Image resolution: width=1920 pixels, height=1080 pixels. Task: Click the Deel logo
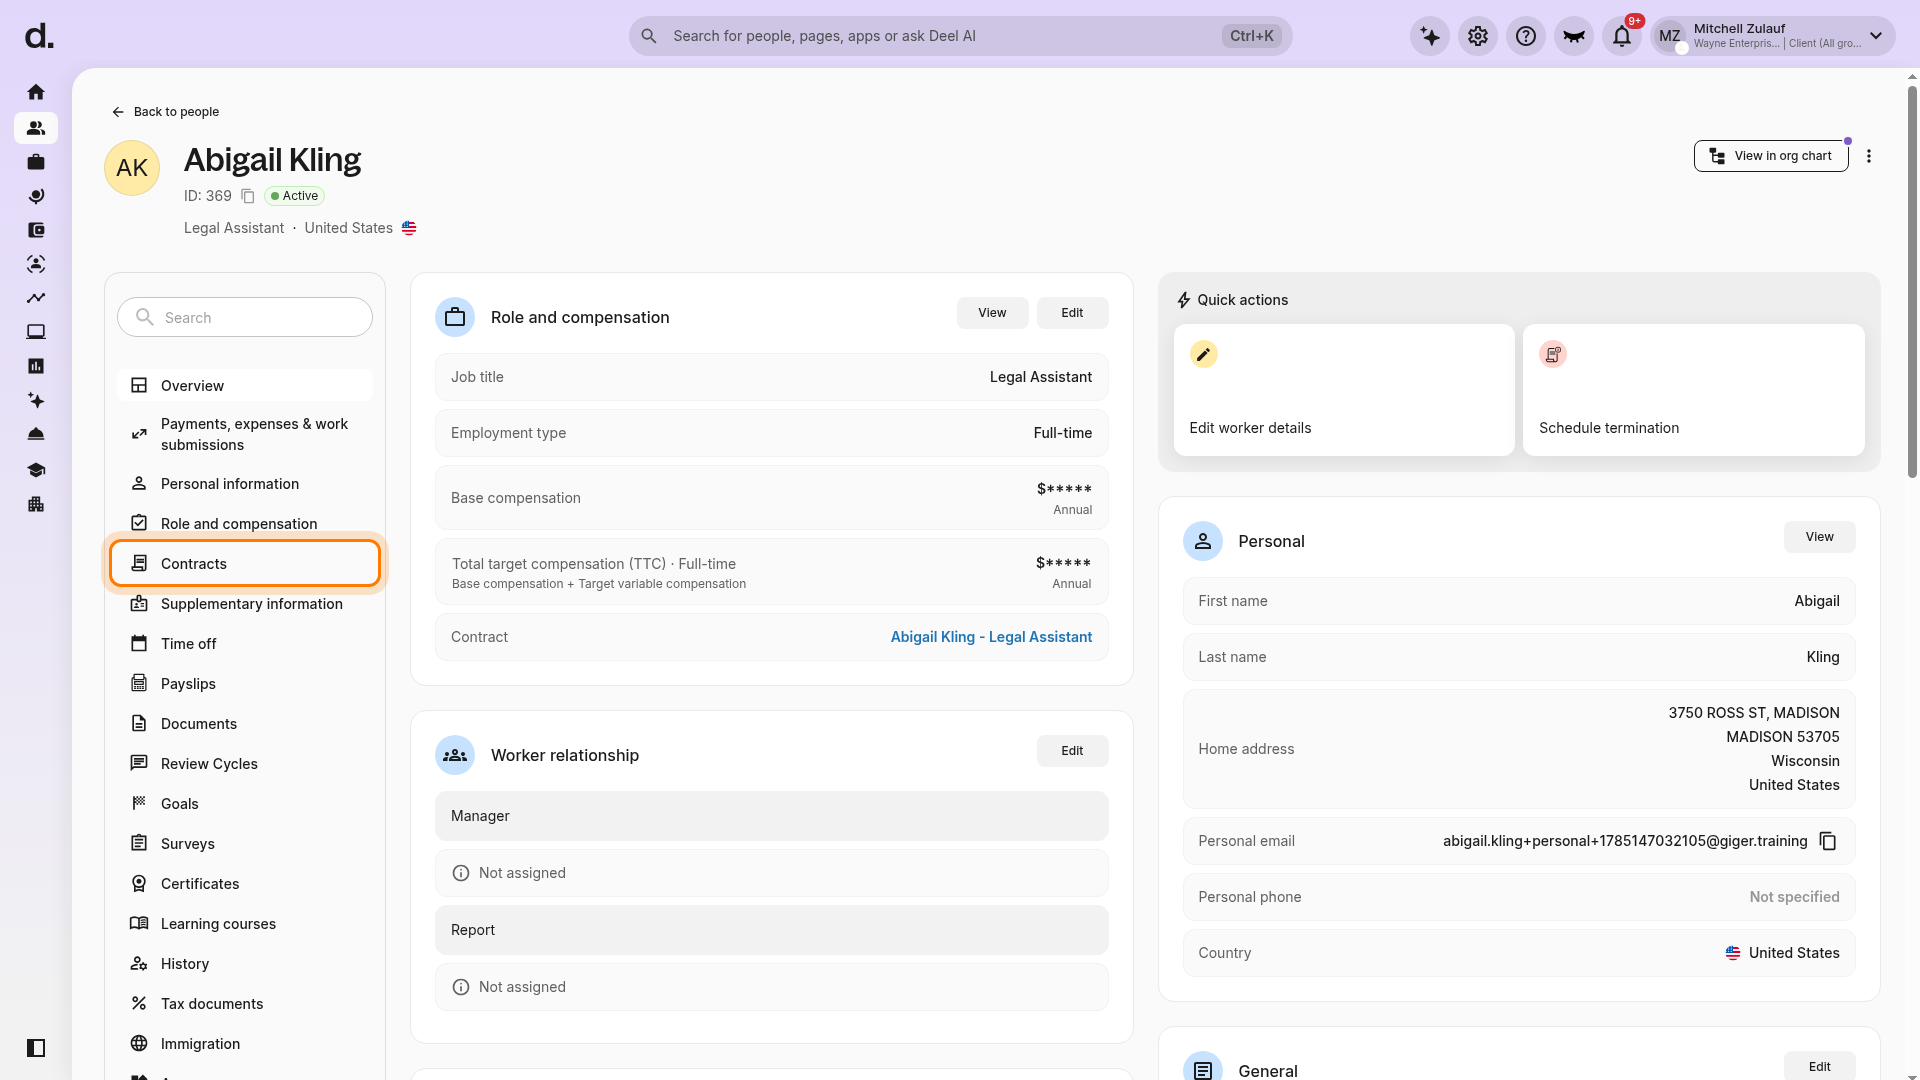[x=39, y=36]
